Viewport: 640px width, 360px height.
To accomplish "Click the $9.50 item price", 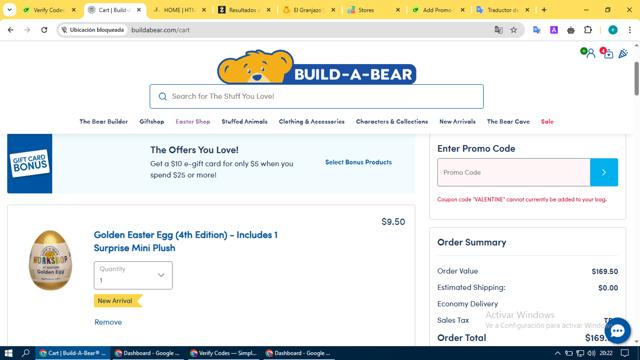I will point(393,222).
